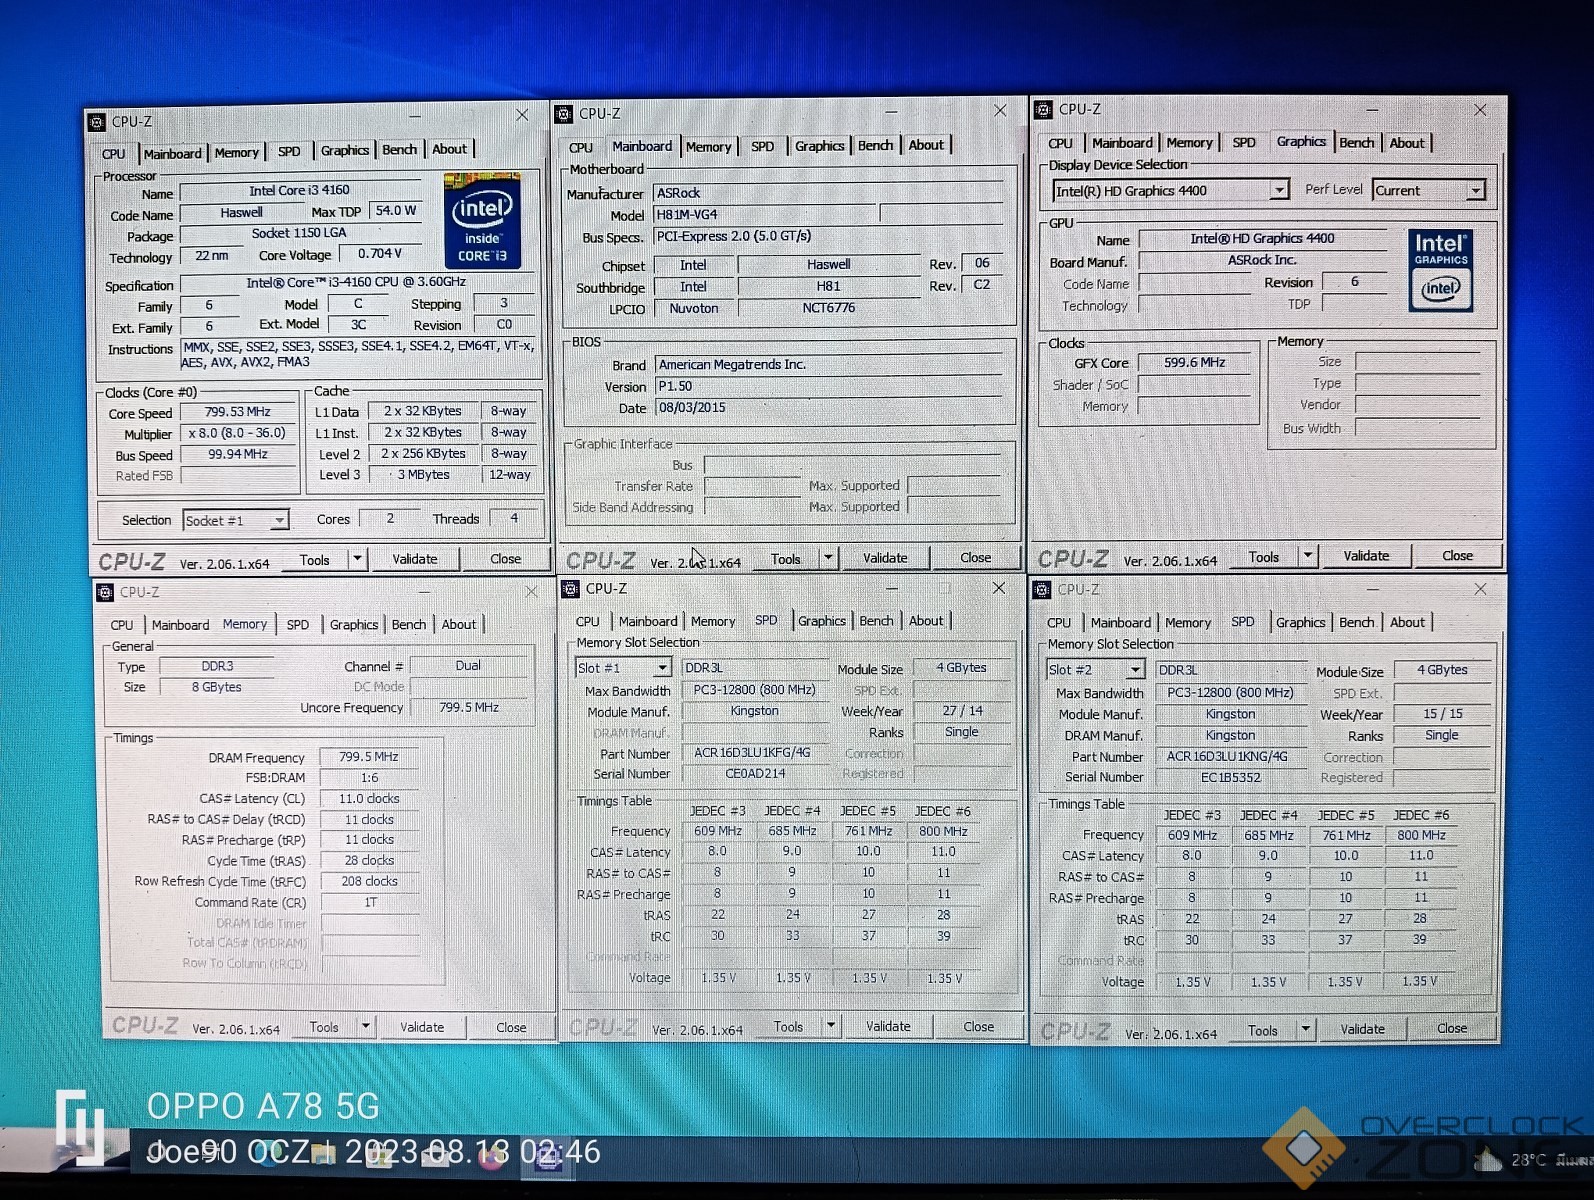This screenshot has height=1200, width=1594.
Task: Click Validate in the Intel HD Graphics window
Action: click(x=1366, y=556)
